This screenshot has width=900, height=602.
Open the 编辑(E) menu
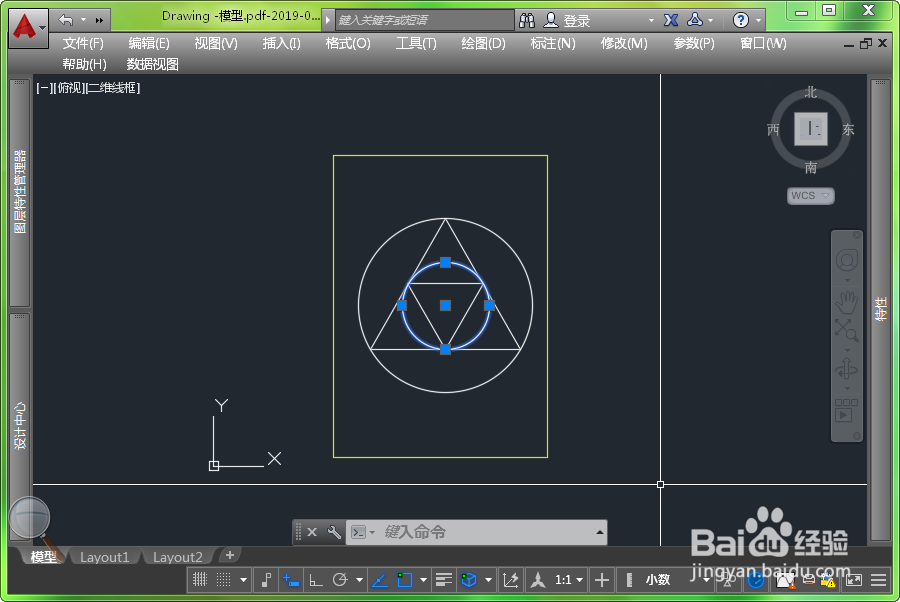pyautogui.click(x=149, y=44)
